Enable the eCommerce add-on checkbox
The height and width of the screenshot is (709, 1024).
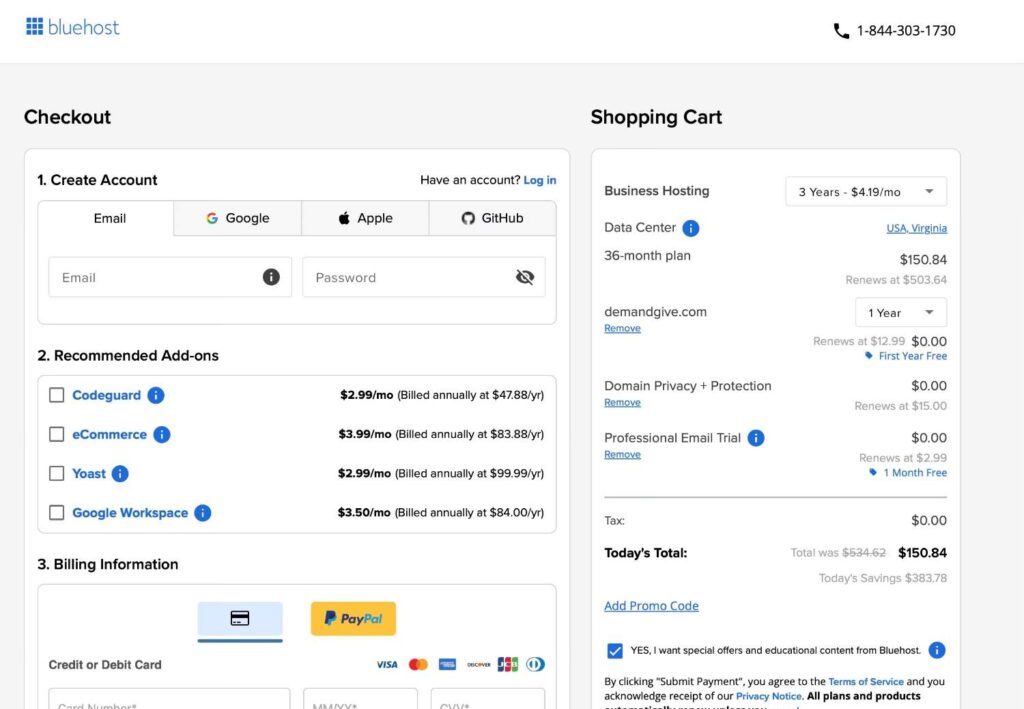coord(57,434)
